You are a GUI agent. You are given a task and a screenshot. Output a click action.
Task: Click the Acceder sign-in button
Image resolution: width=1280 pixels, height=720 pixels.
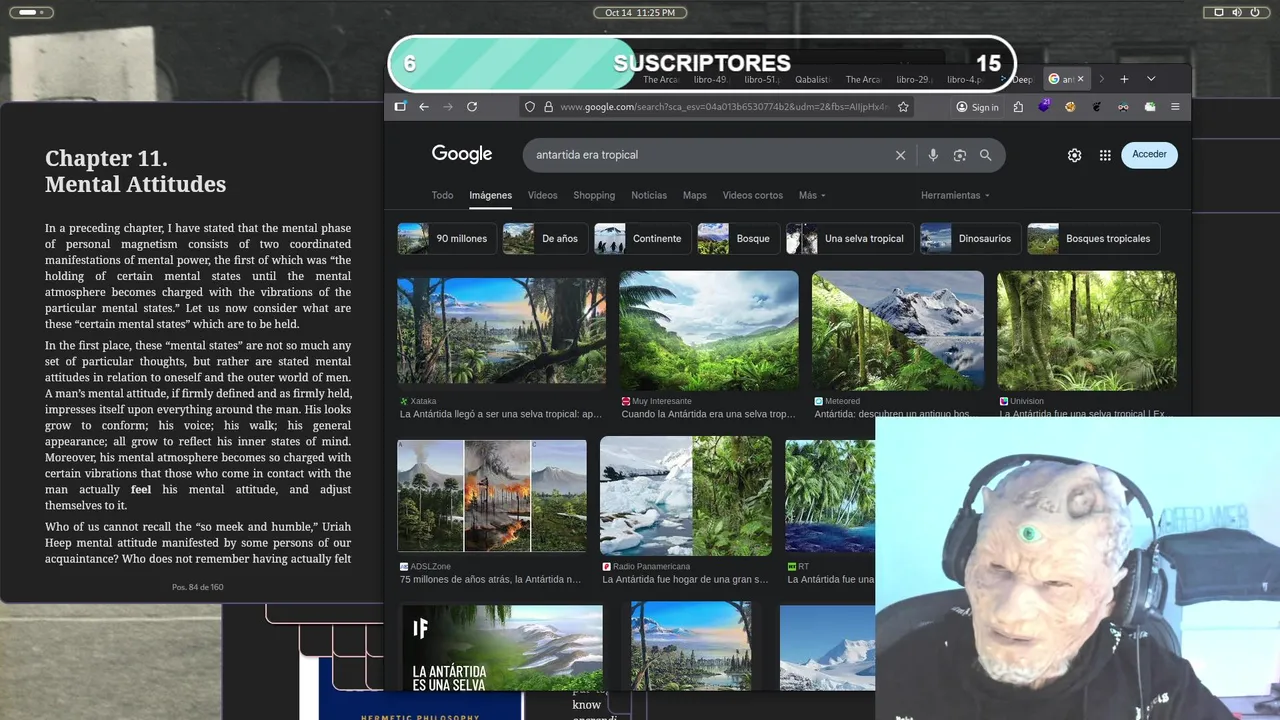point(1149,154)
